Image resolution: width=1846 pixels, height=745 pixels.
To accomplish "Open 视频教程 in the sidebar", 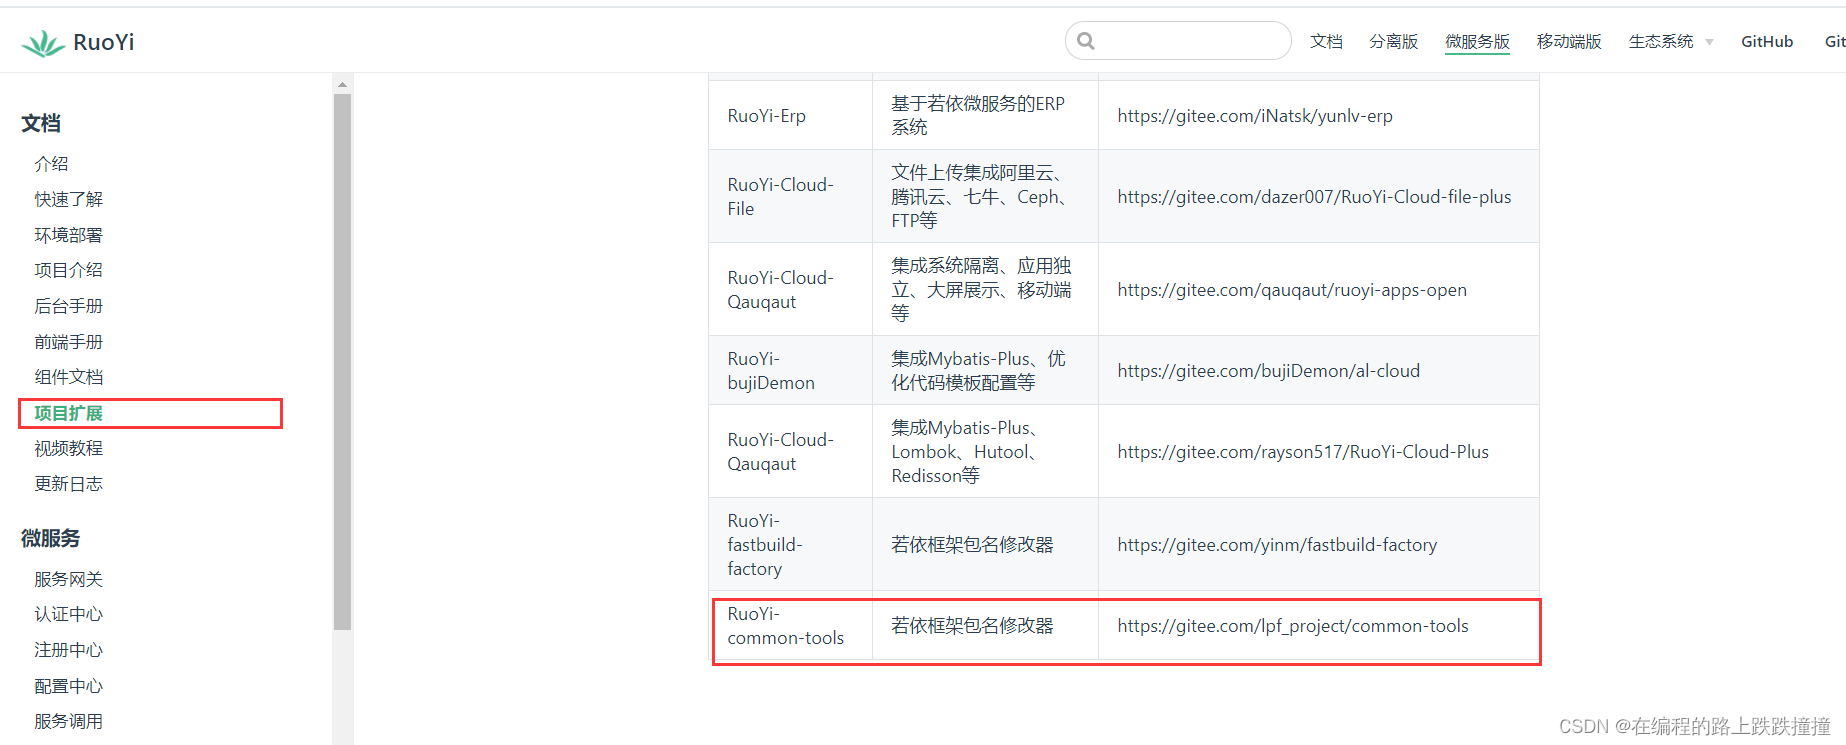I will (x=68, y=448).
